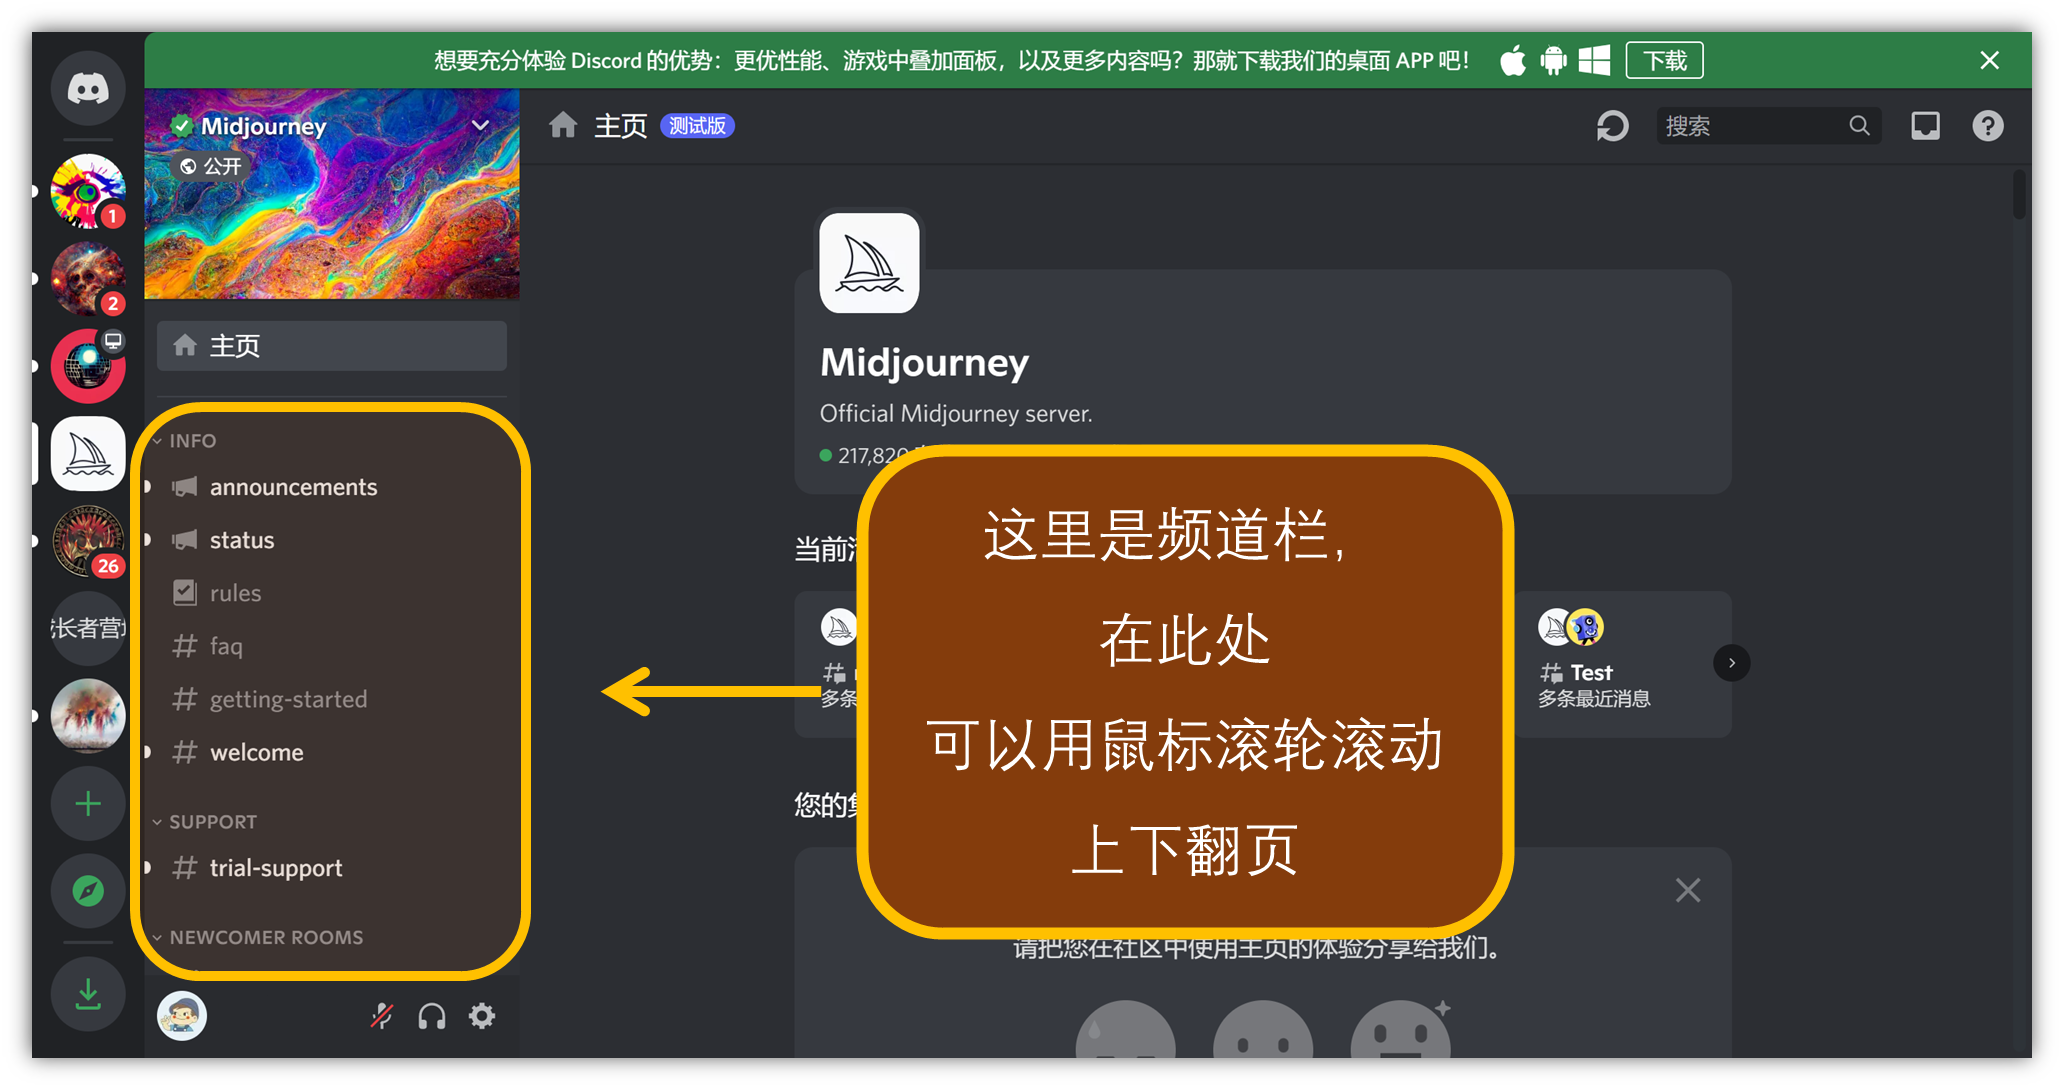Collapse the INFO channel category

pos(192,441)
